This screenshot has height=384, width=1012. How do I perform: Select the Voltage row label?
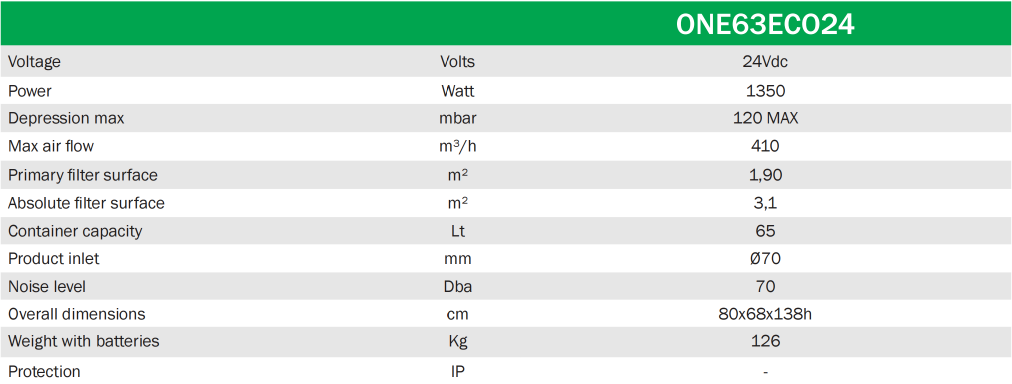[x=34, y=61]
